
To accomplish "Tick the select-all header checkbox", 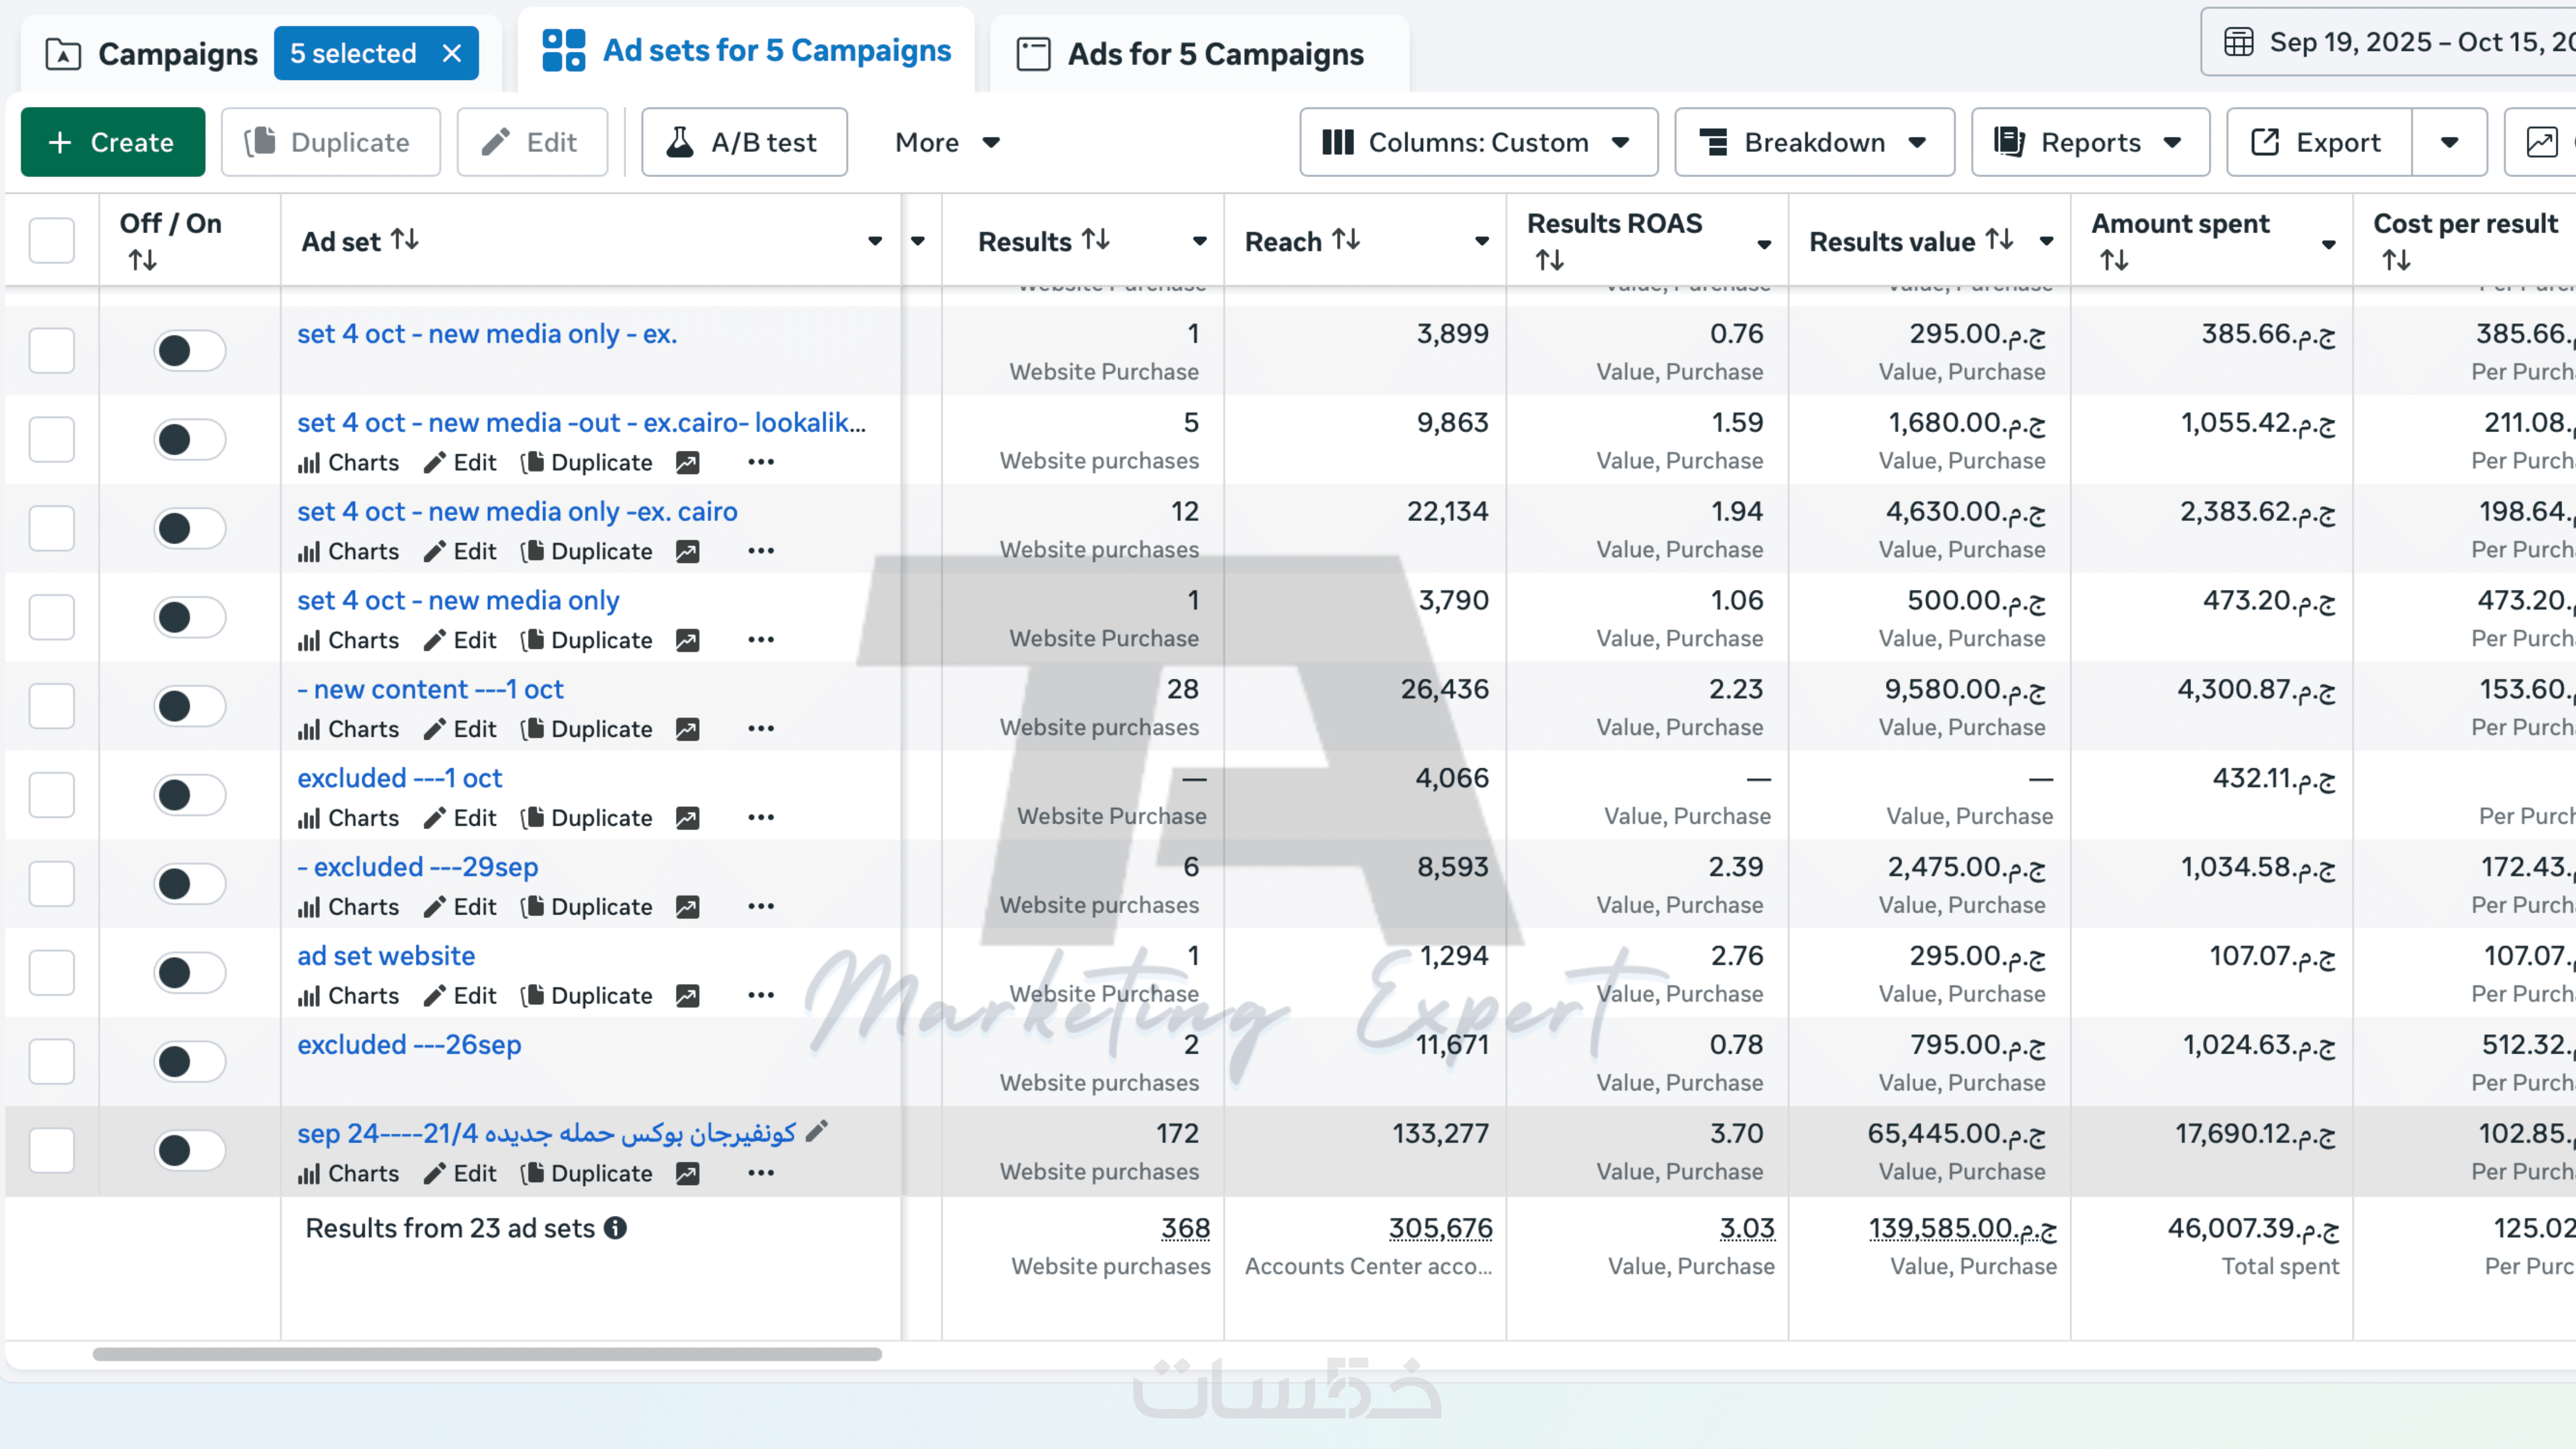I will coord(52,240).
